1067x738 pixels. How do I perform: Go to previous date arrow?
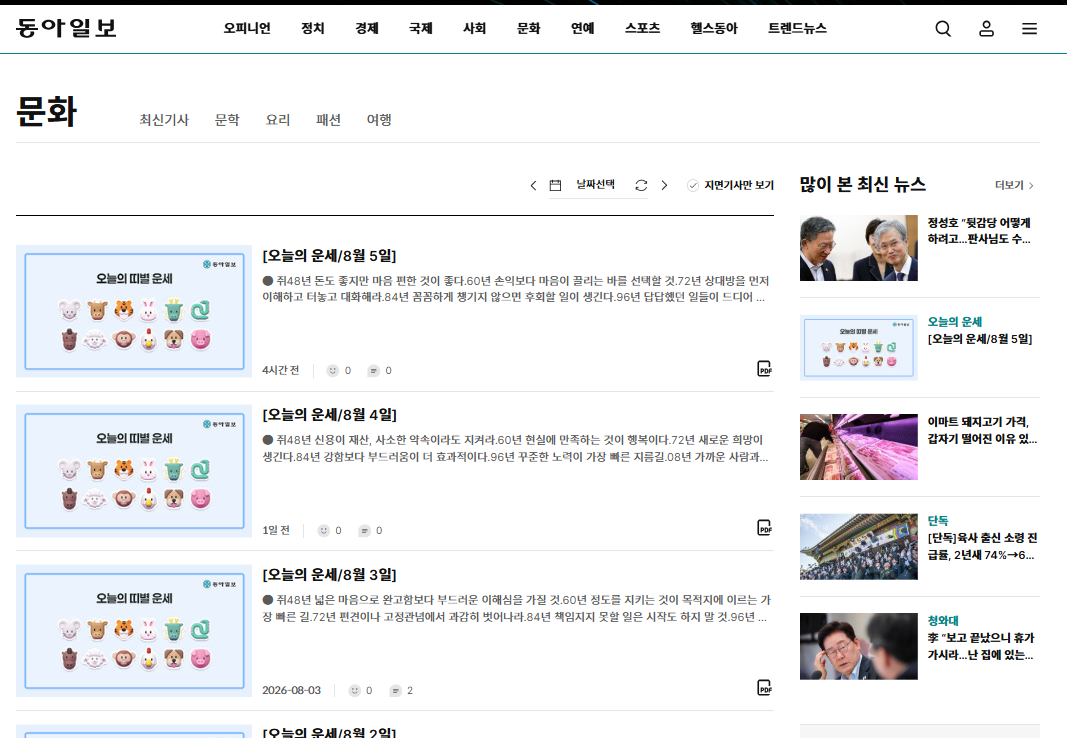[533, 185]
